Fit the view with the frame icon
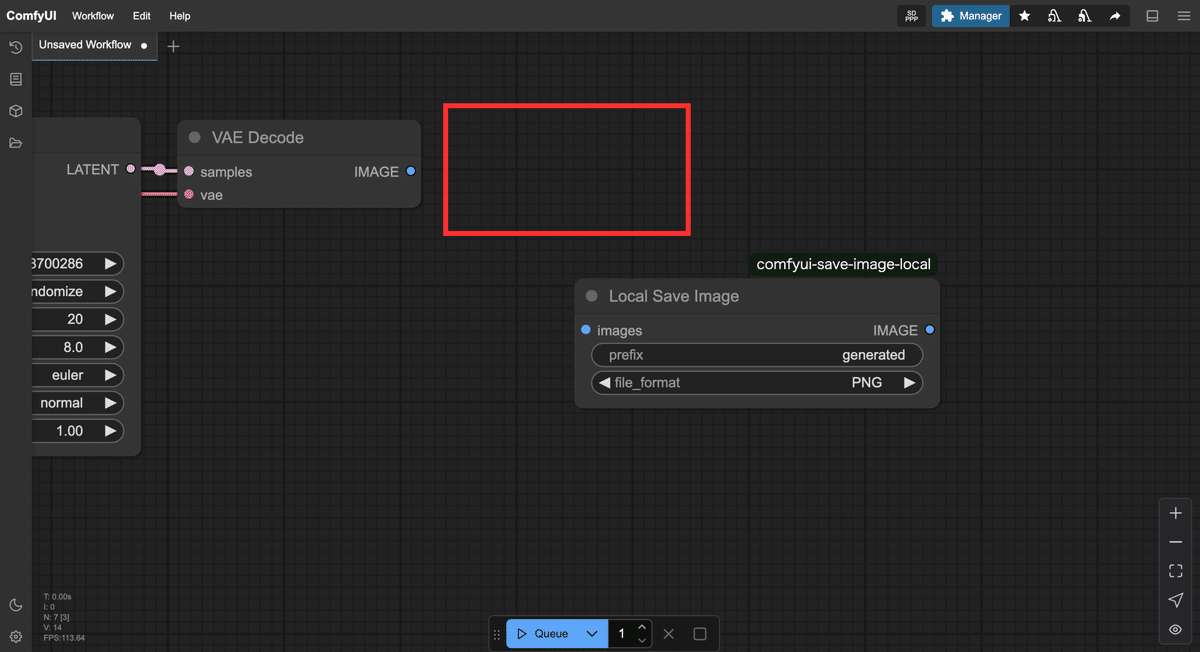1200x652 pixels. pos(1176,571)
